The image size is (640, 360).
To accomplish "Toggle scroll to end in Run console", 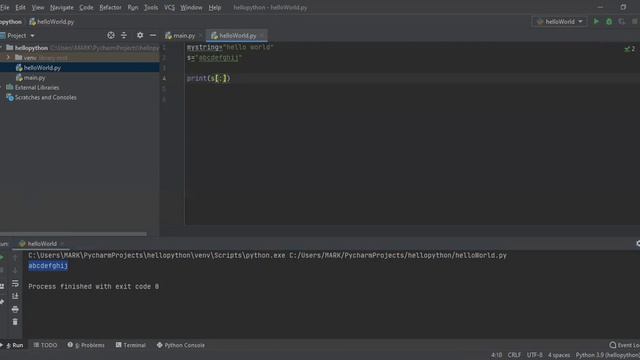I will pos(15,296).
